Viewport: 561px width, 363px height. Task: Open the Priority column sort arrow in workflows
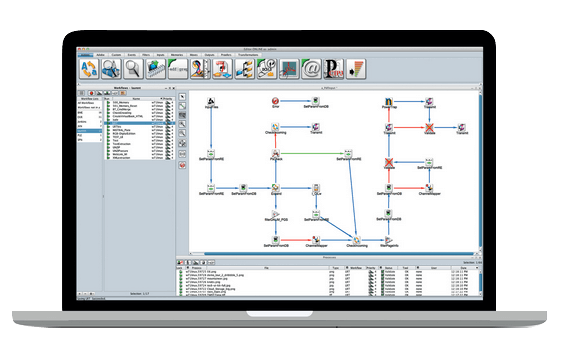[161, 98]
